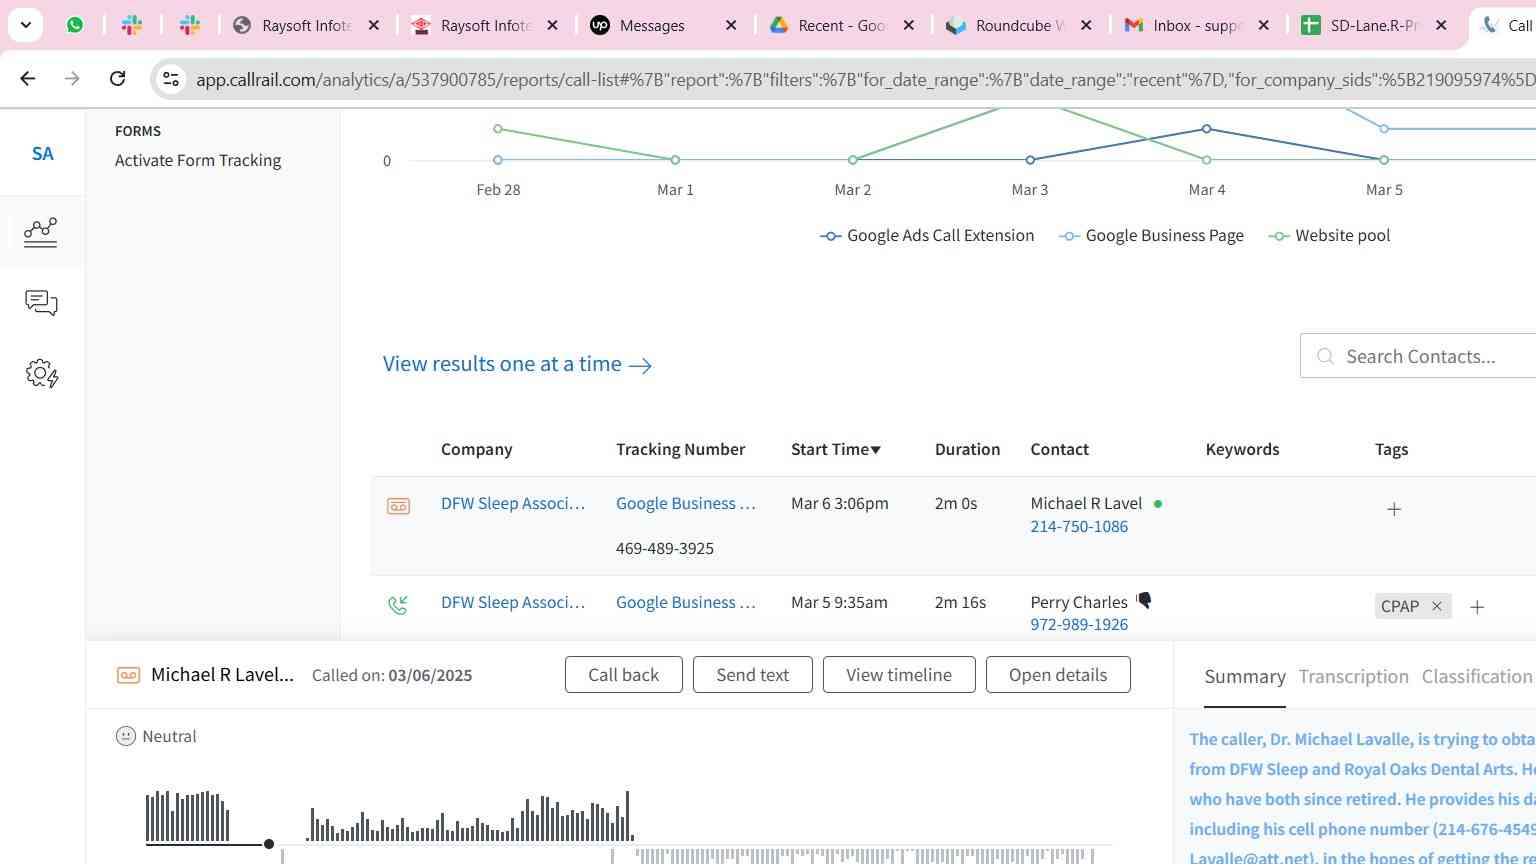Open Google Business tracking number, Mar 5 row

tap(686, 602)
